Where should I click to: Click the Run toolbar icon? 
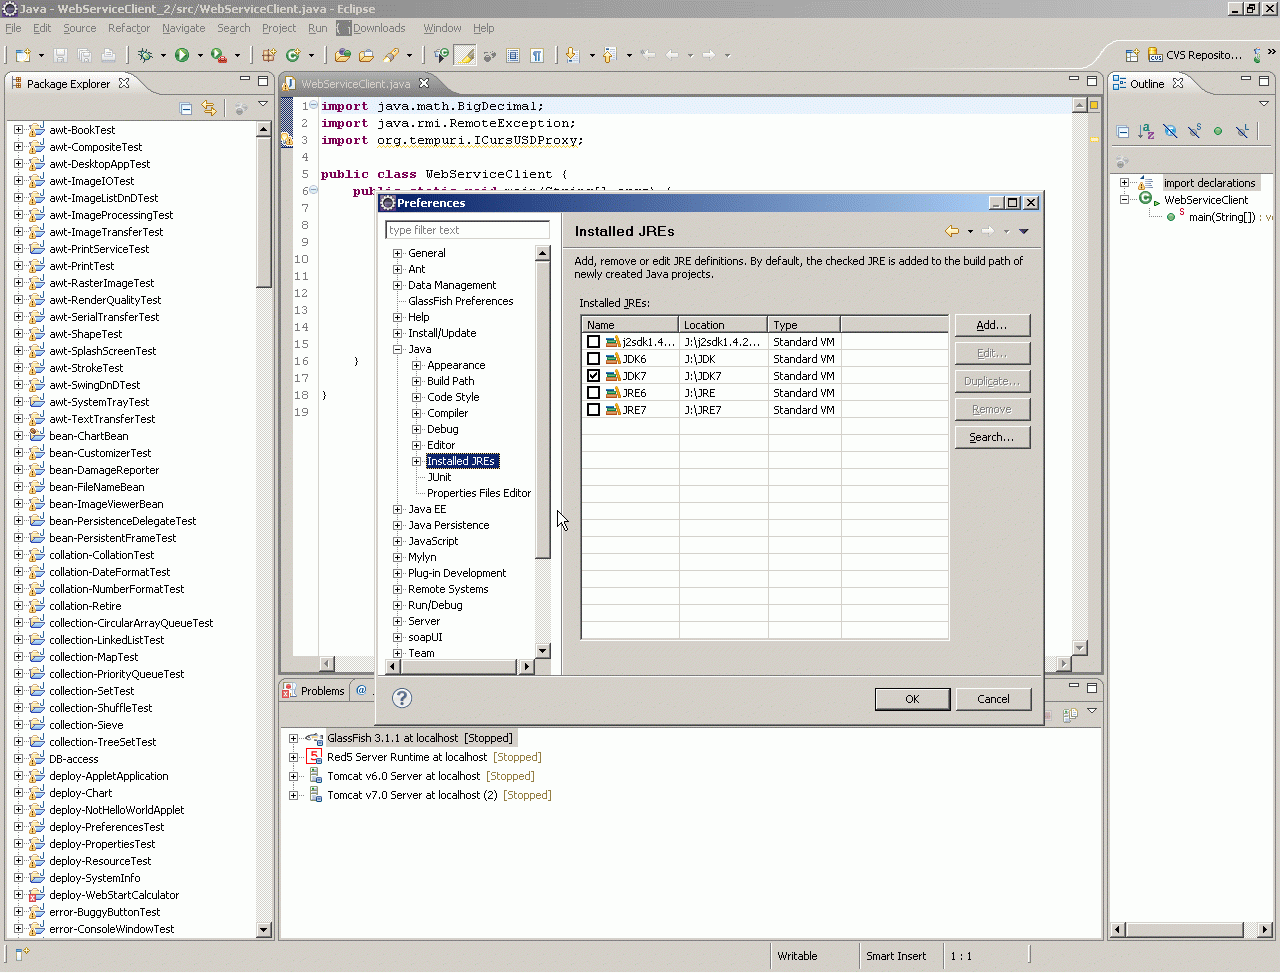182,55
